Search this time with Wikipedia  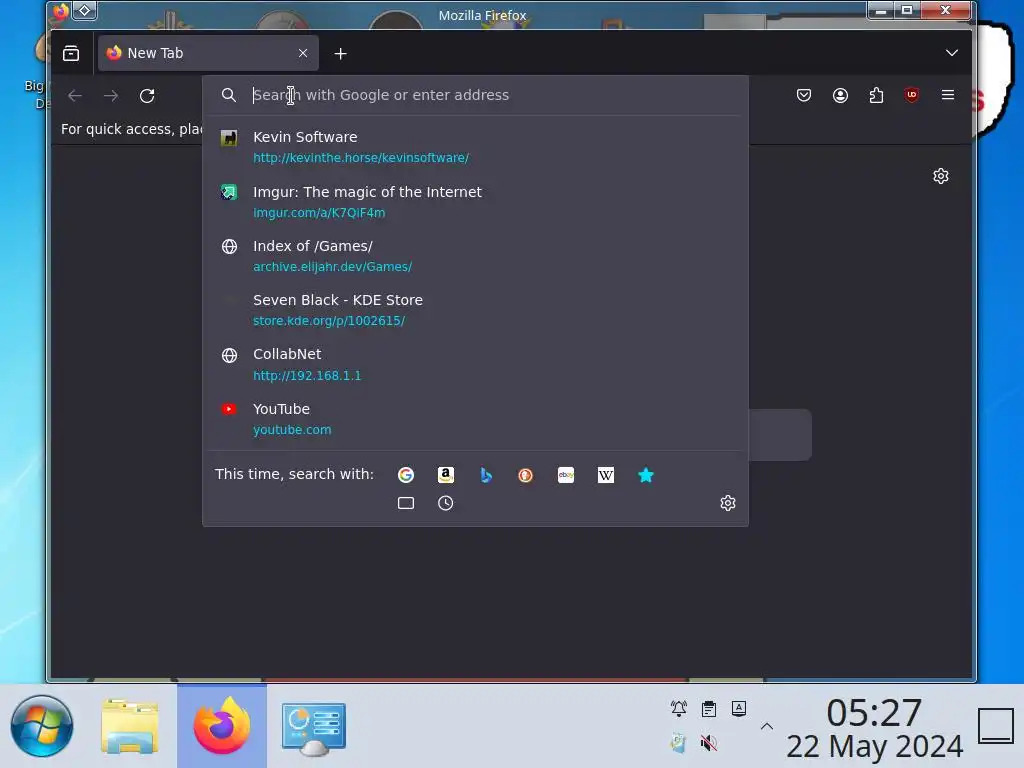click(x=605, y=475)
